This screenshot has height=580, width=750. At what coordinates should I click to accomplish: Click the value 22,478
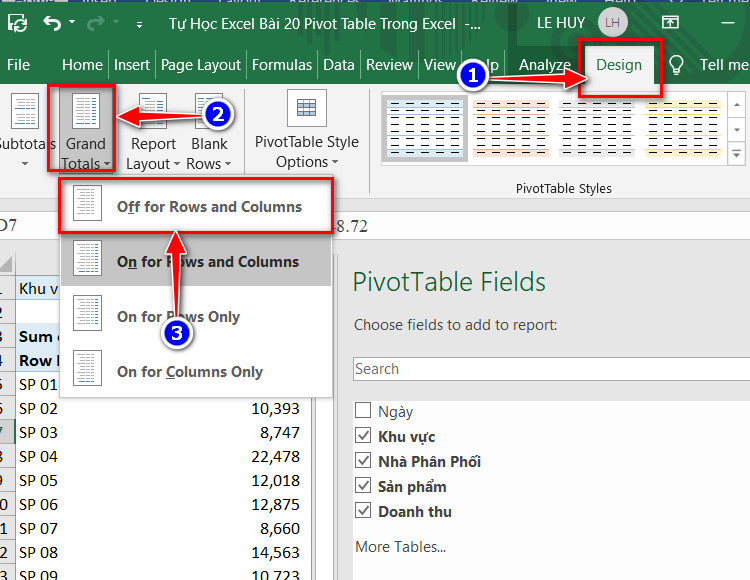(276, 457)
